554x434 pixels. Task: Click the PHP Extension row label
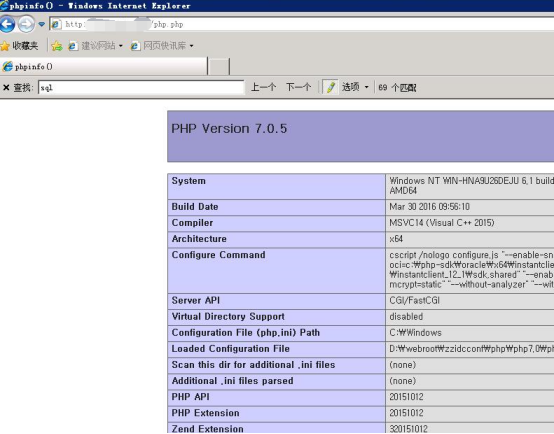pyautogui.click(x=205, y=413)
